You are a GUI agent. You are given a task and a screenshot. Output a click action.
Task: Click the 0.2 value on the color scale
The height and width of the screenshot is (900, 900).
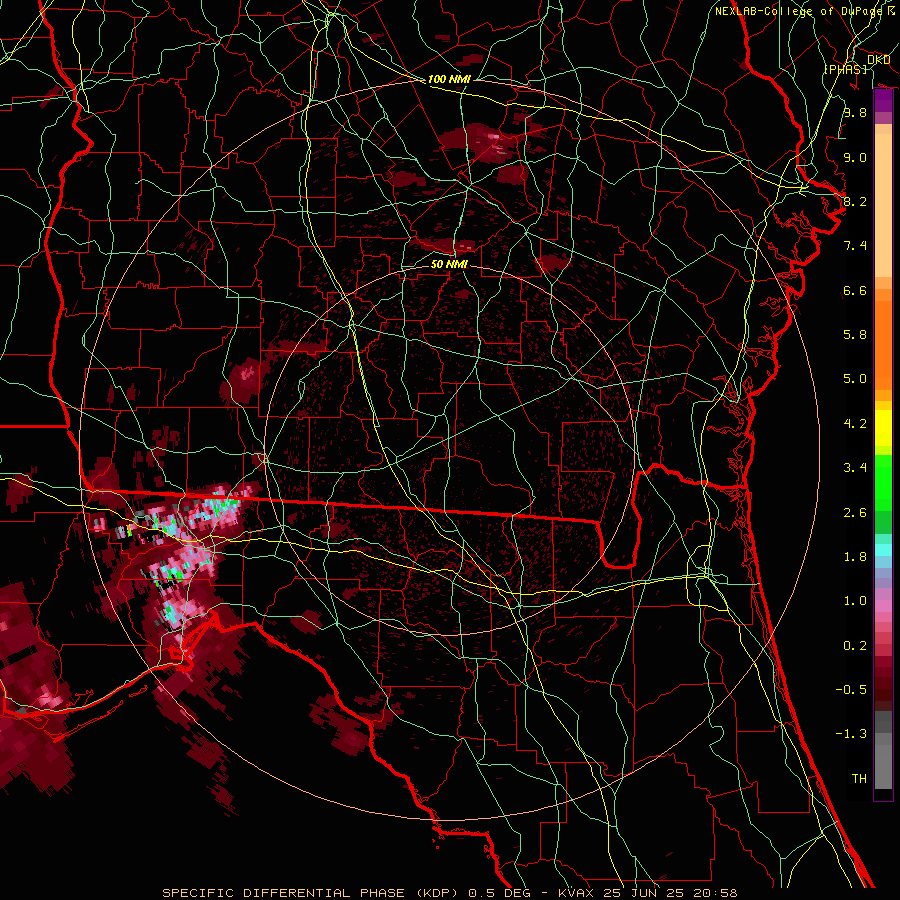[x=855, y=645]
